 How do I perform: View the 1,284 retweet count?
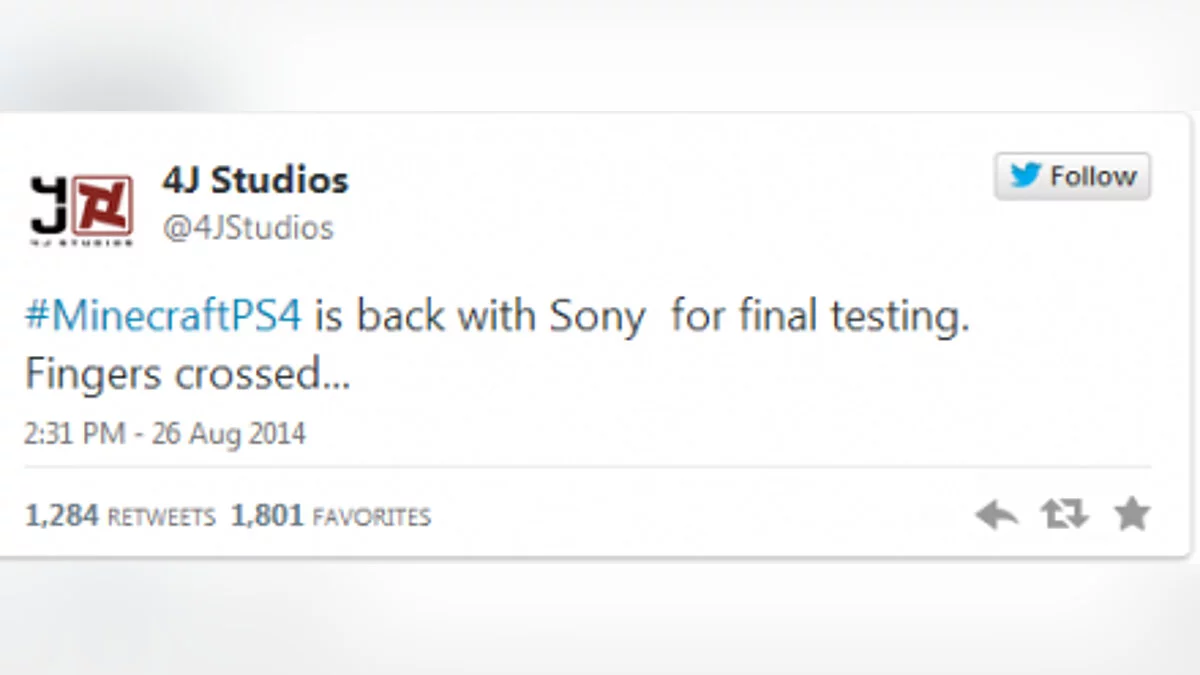(62, 516)
